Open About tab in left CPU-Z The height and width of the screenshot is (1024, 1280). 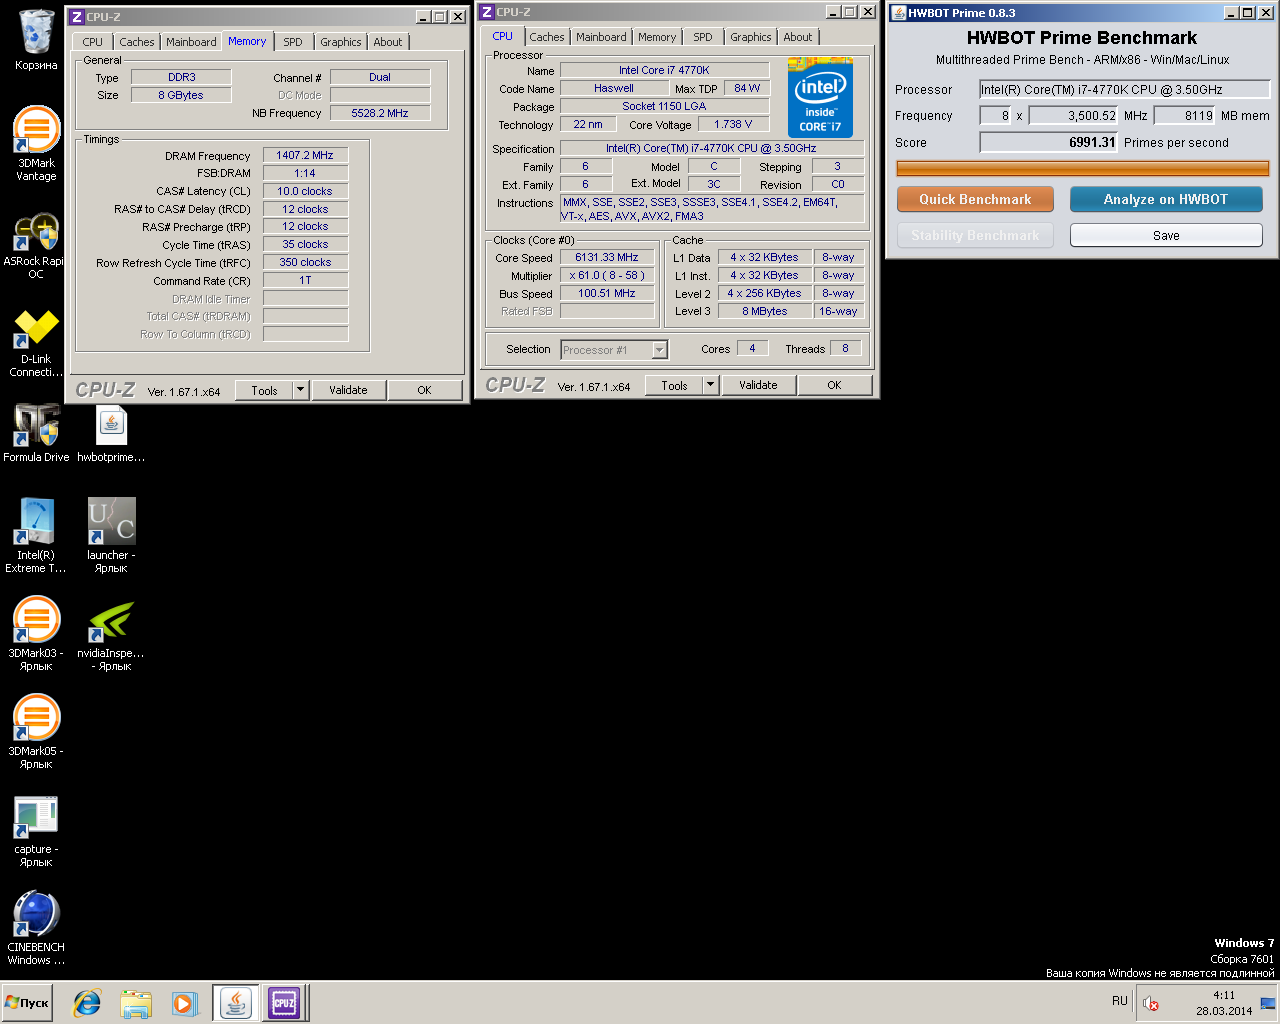pyautogui.click(x=388, y=42)
